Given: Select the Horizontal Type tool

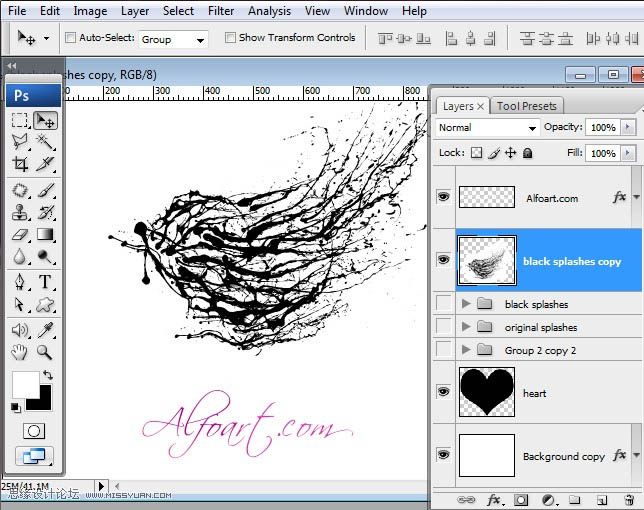Looking at the screenshot, I should point(46,282).
